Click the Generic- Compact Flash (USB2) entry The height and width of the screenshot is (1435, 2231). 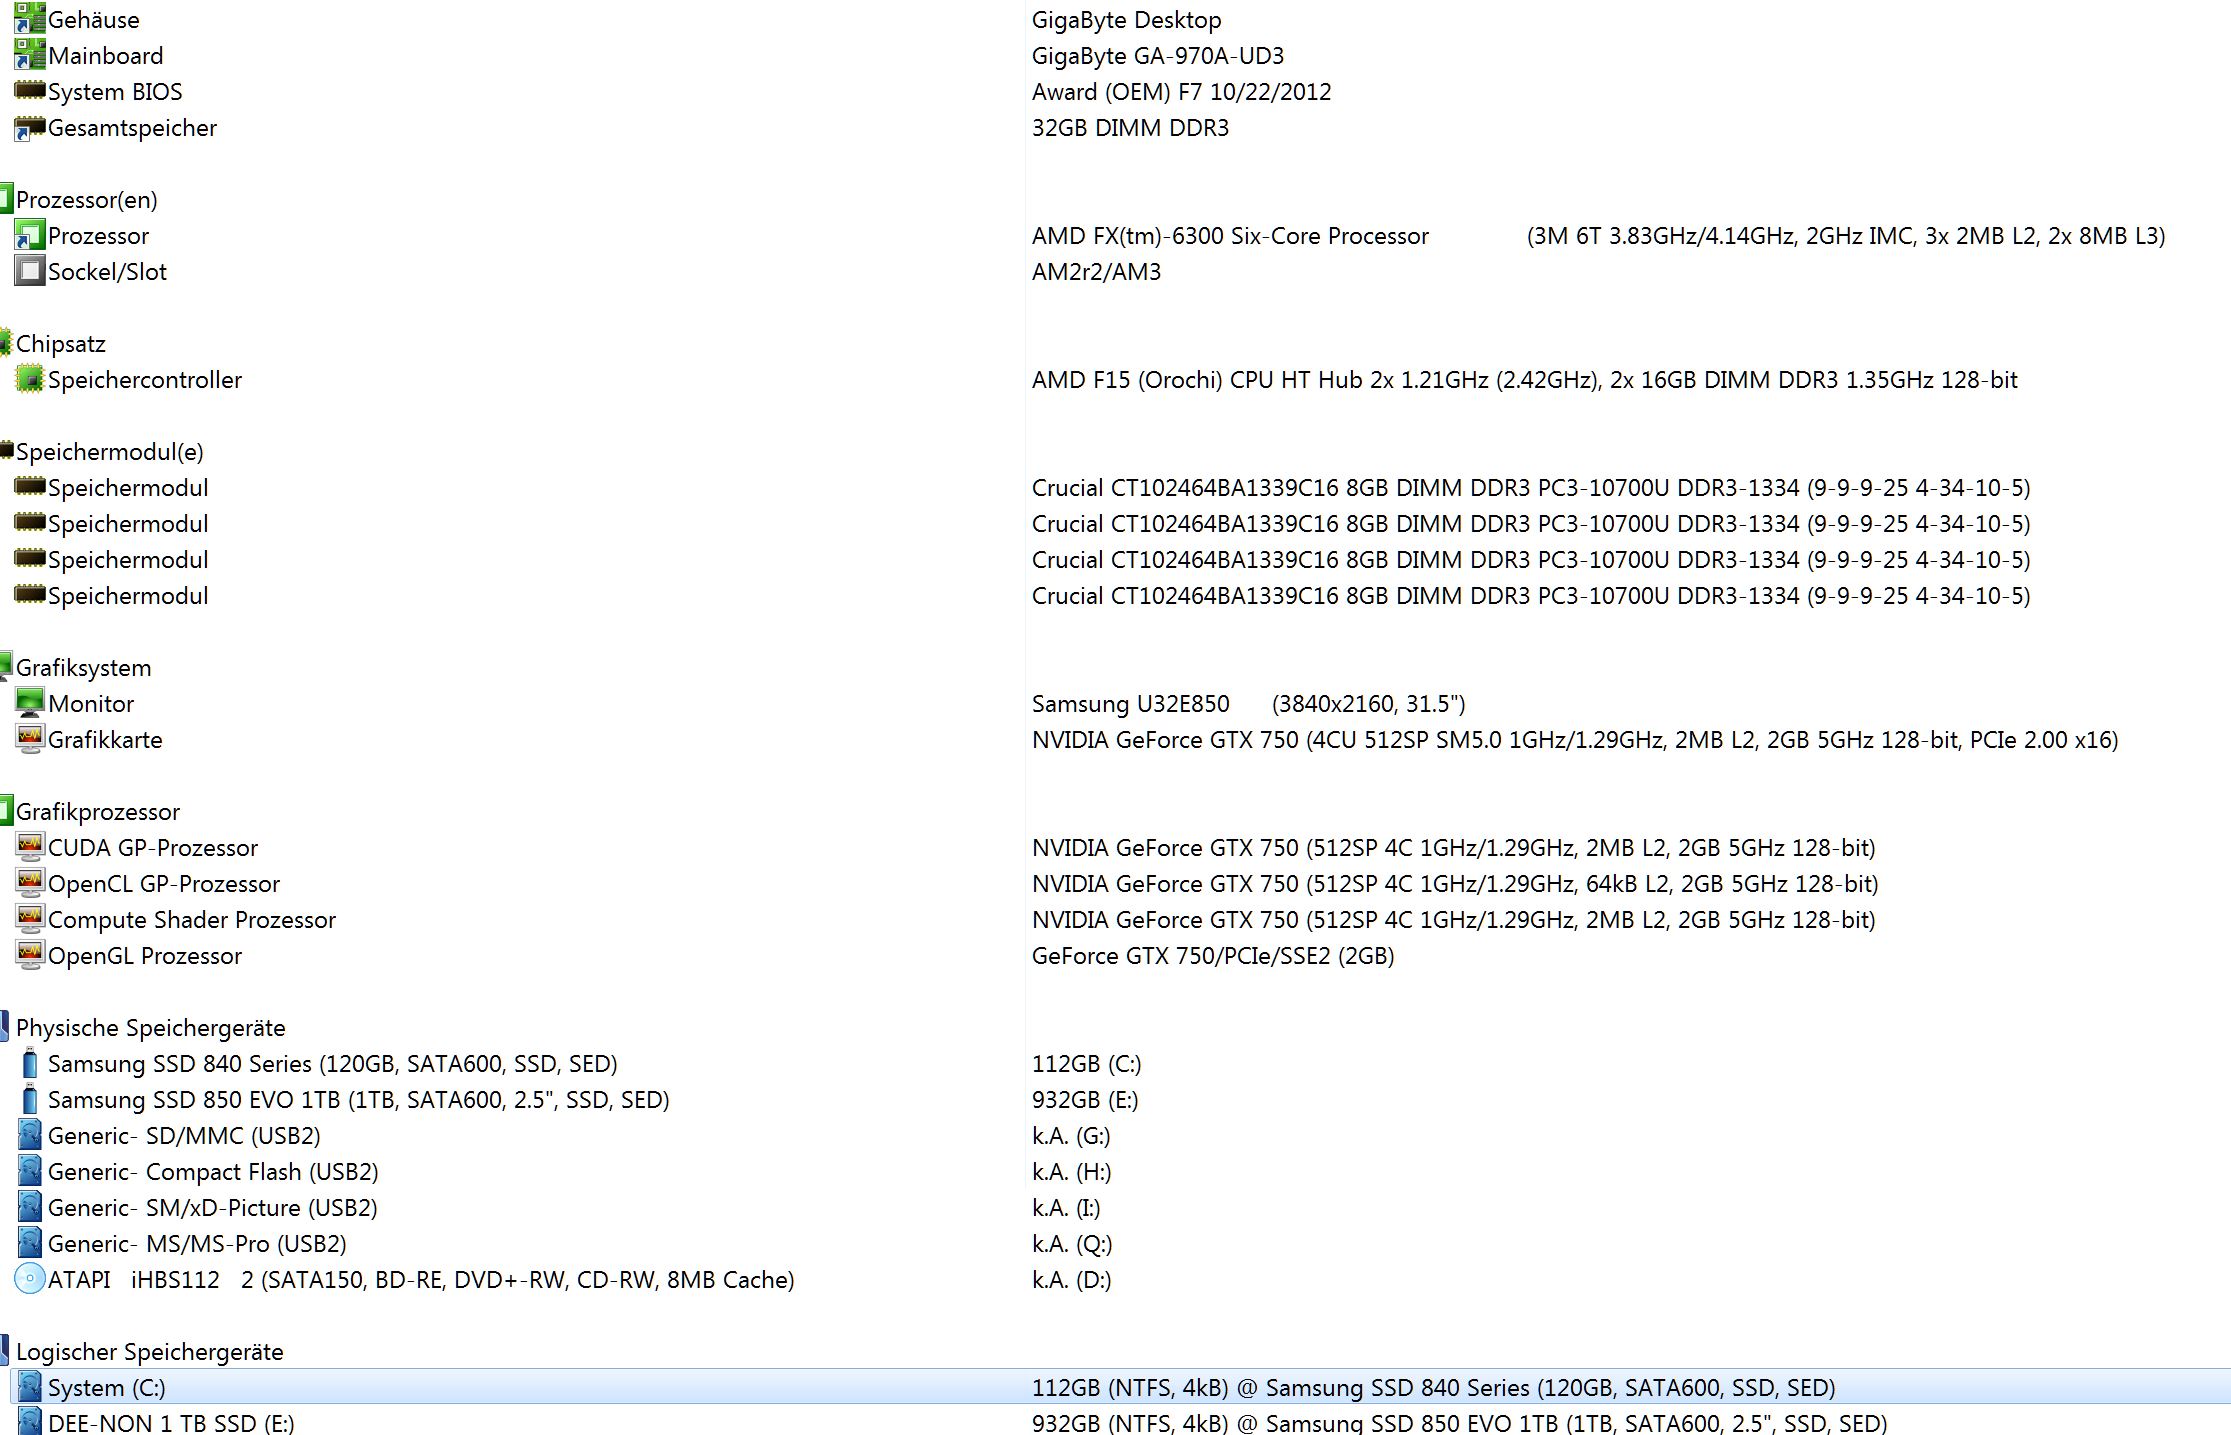point(212,1172)
